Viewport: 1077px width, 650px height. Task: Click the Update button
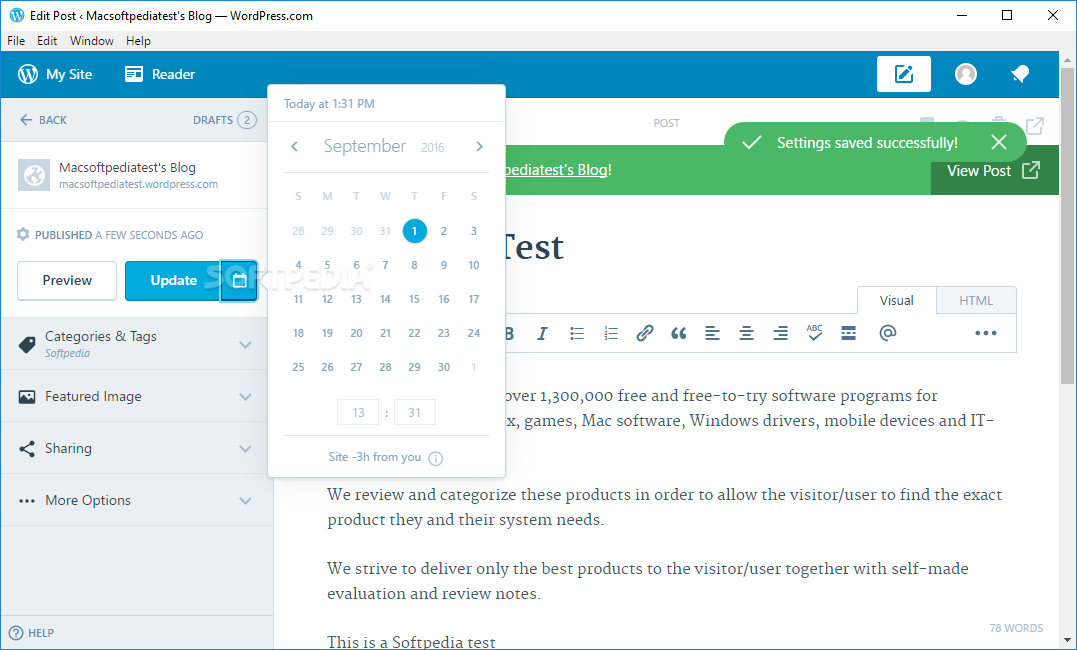173,280
